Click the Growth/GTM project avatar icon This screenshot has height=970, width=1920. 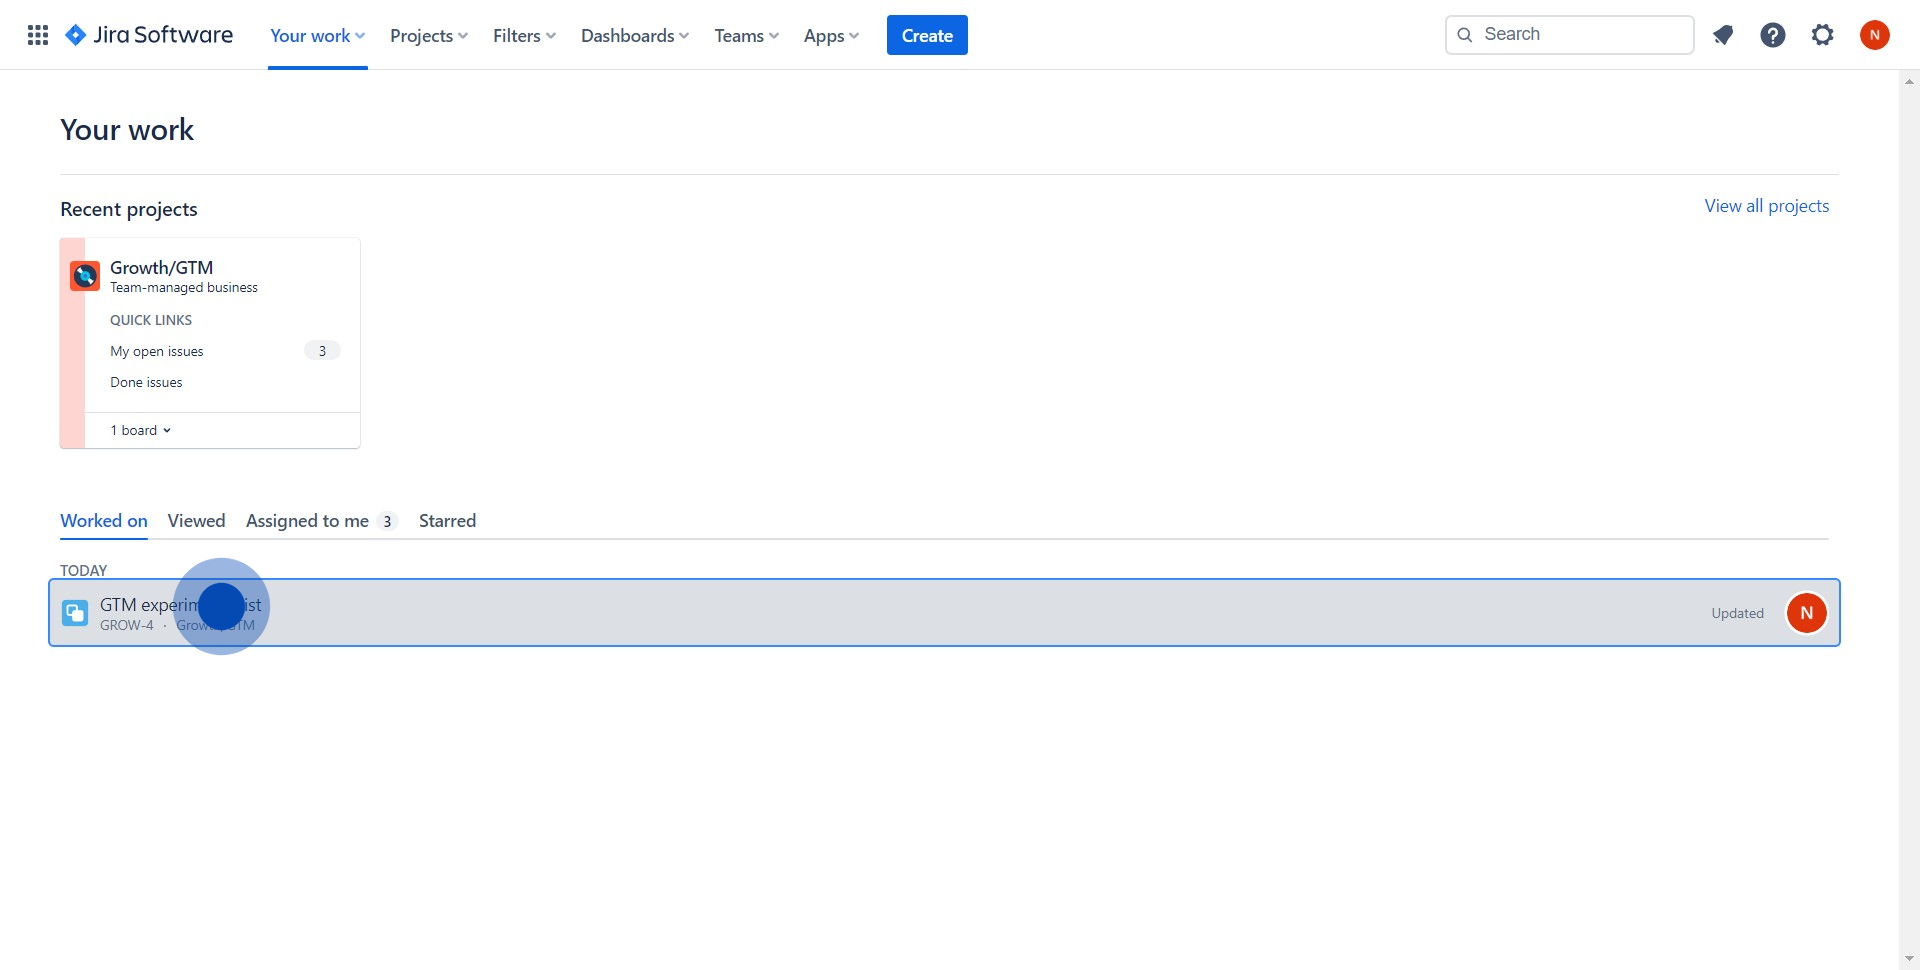point(85,275)
